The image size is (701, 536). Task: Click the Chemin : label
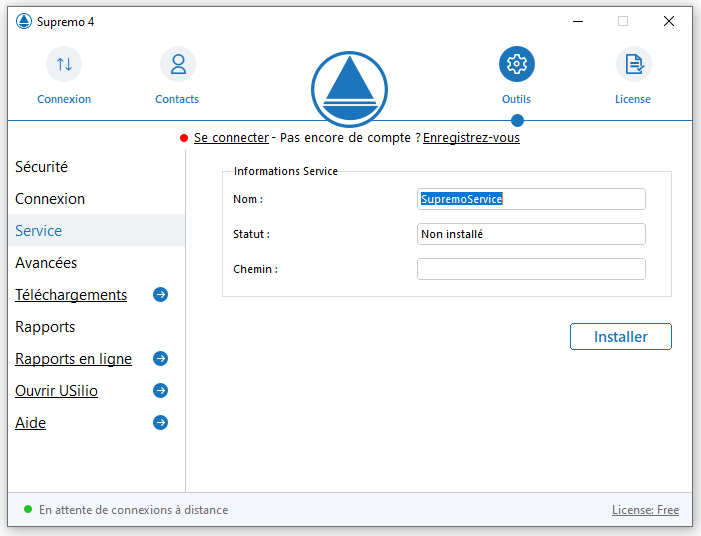[255, 269]
